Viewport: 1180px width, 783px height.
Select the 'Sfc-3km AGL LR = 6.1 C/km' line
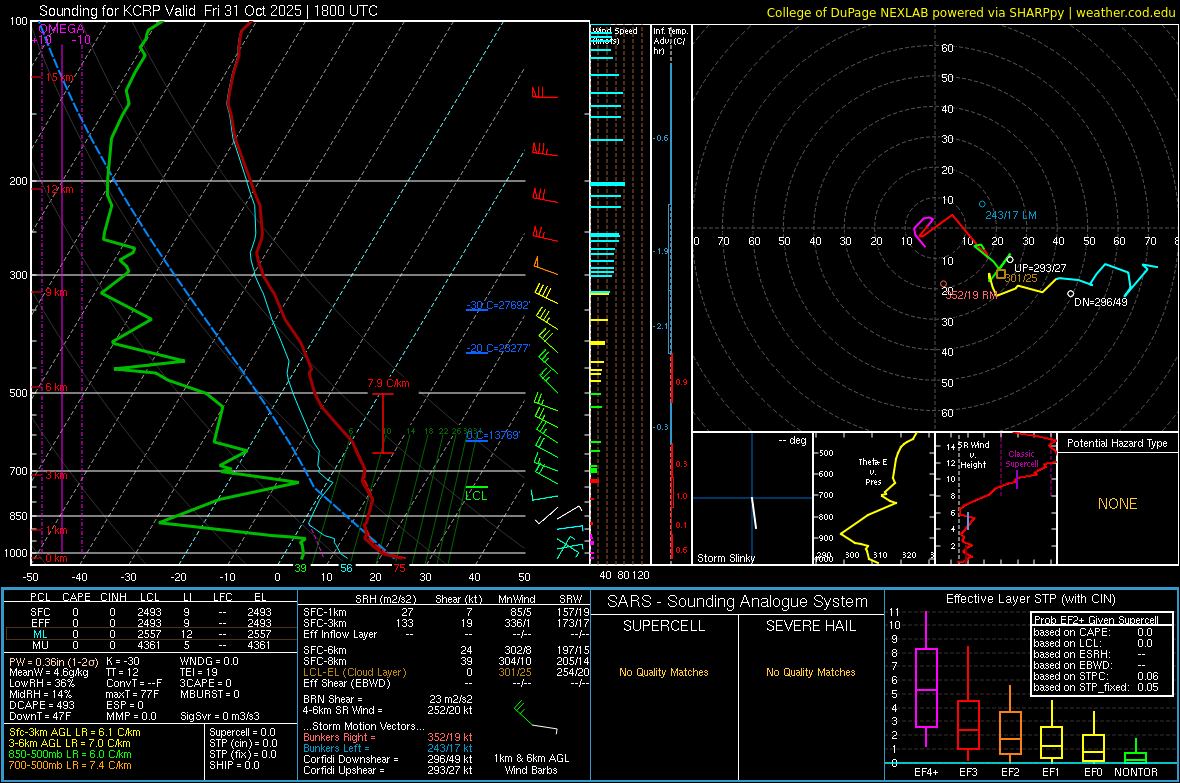[x=75, y=732]
